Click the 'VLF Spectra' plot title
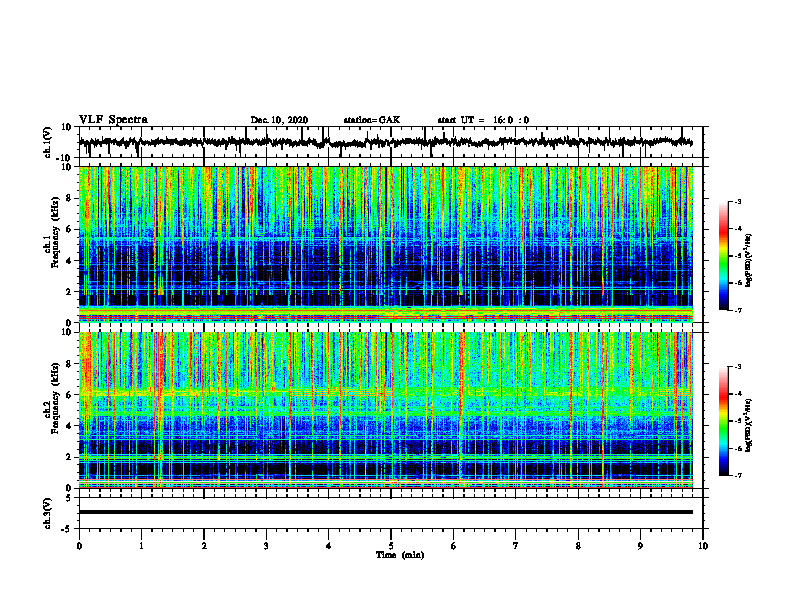This screenshot has width=792, height=612. pyautogui.click(x=113, y=120)
